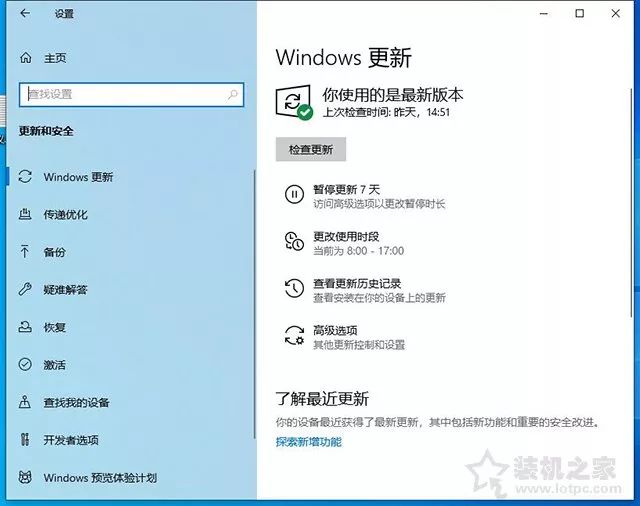The height and width of the screenshot is (506, 640).
Task: Click the 访问高级选项以更改暂停时长 text
Action: coord(379,204)
